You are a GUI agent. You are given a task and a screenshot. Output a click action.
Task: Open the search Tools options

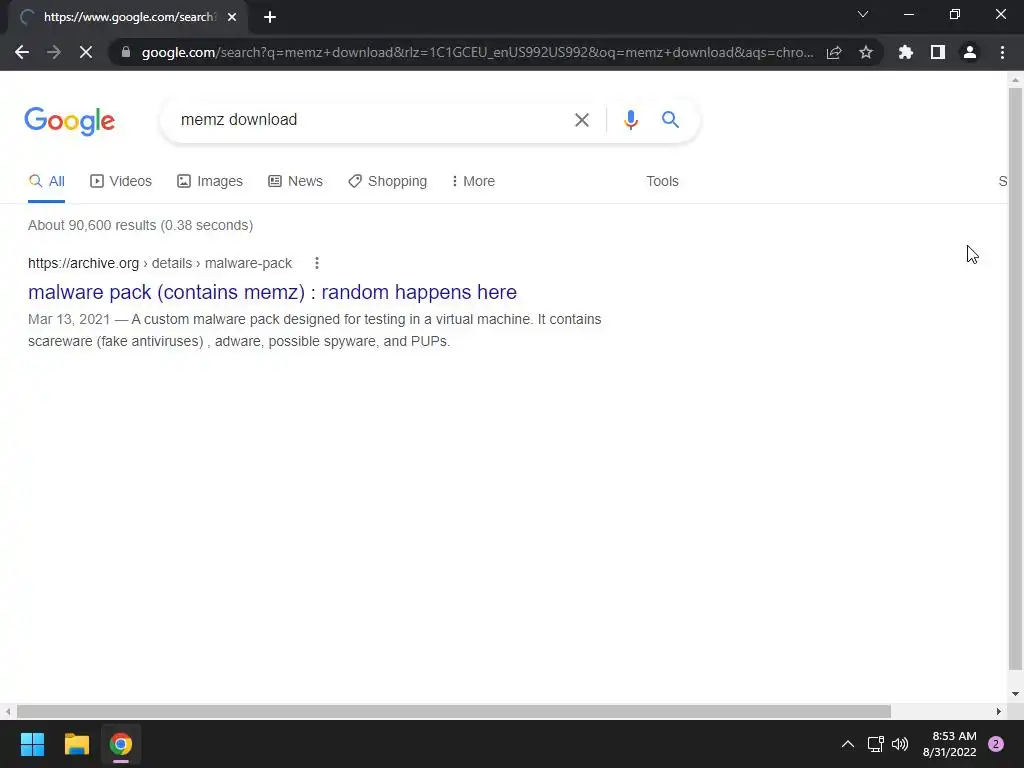(x=662, y=181)
